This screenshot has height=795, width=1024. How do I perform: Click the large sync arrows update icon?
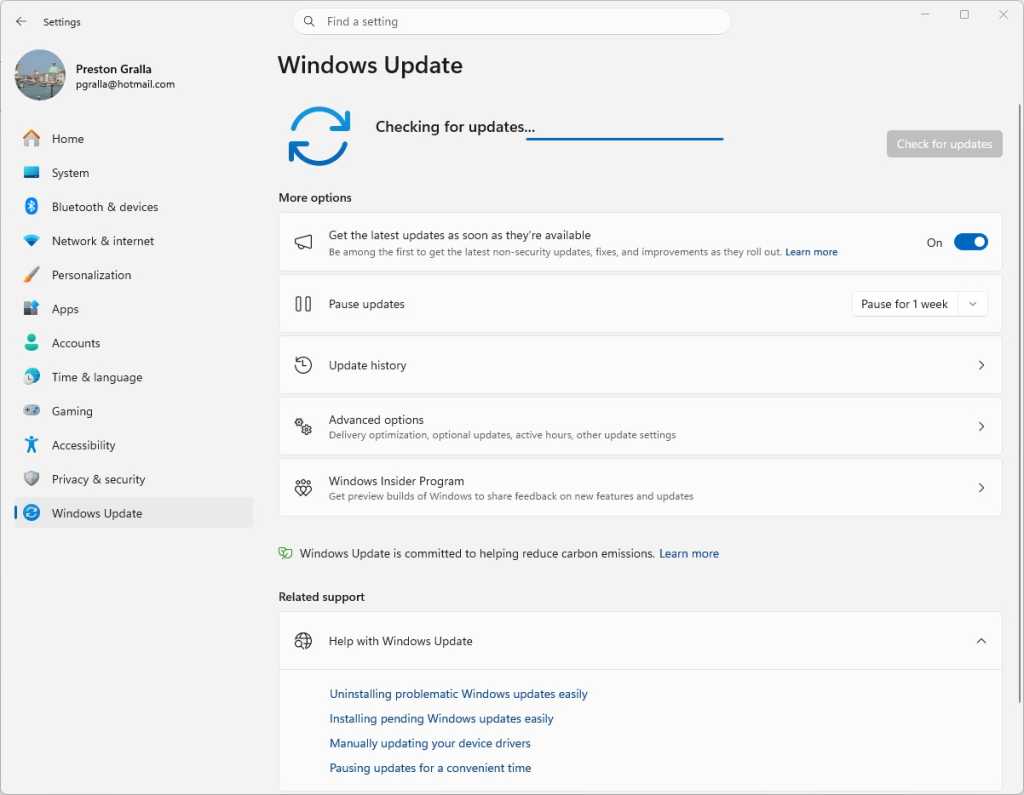(x=319, y=136)
